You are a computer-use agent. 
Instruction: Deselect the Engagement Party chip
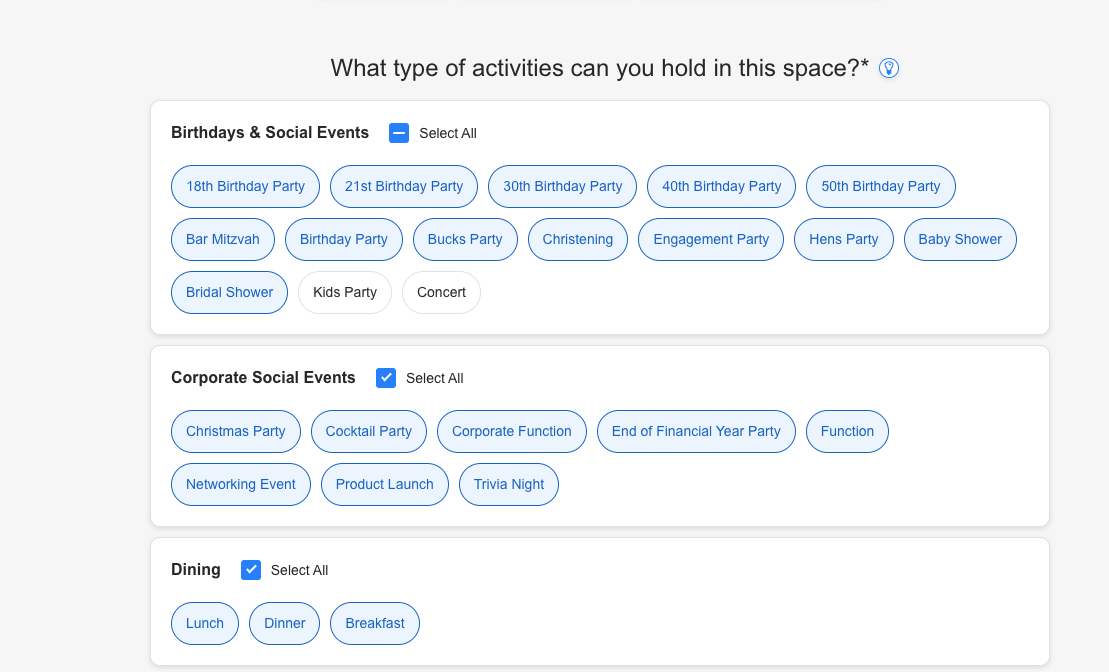pyautogui.click(x=711, y=239)
